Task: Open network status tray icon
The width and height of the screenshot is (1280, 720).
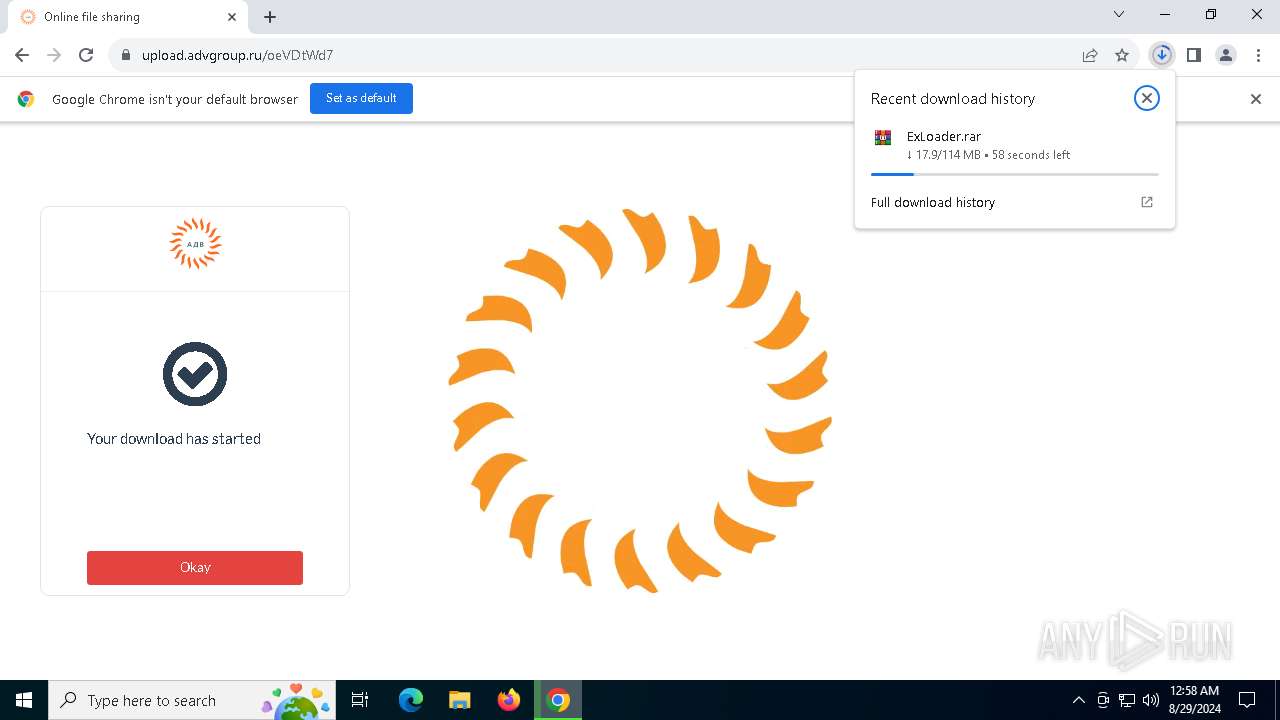Action: click(1127, 700)
